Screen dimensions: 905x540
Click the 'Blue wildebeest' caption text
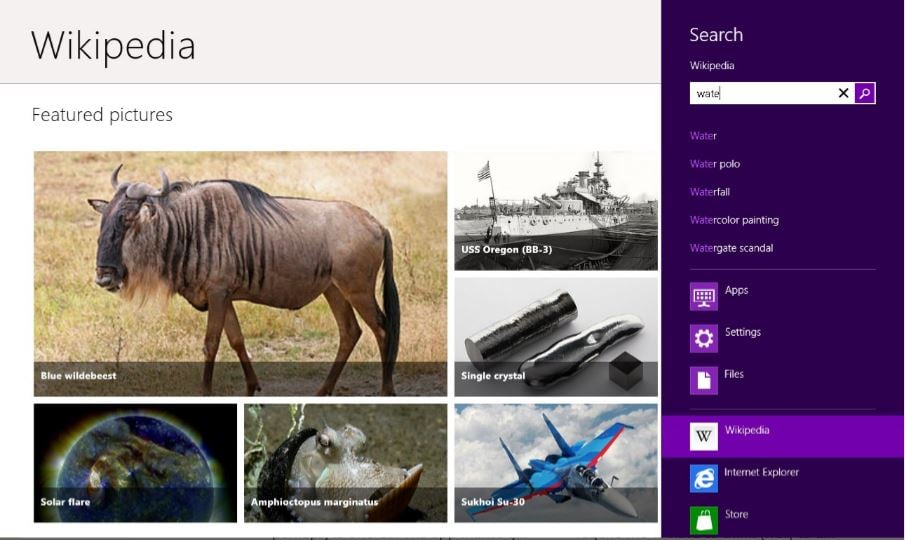[78, 376]
